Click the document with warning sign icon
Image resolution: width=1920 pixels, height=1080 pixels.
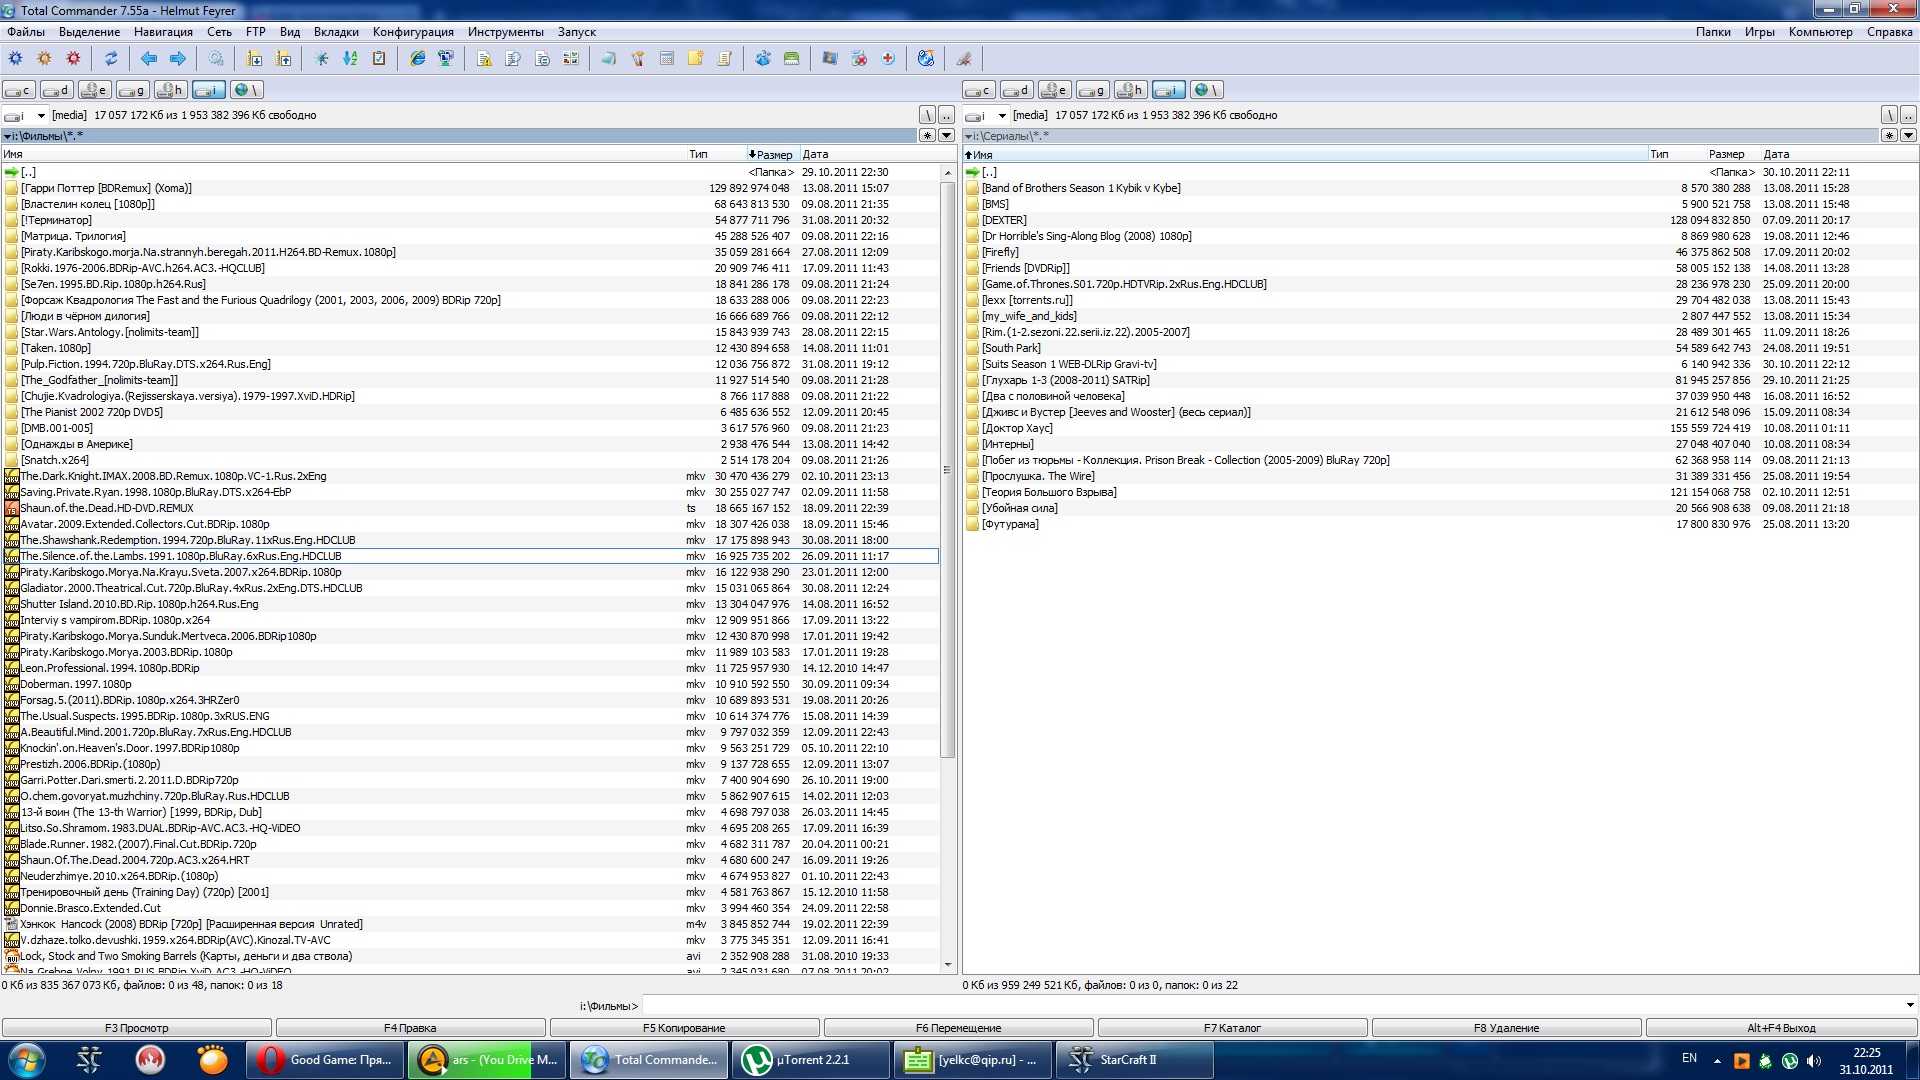click(x=484, y=59)
